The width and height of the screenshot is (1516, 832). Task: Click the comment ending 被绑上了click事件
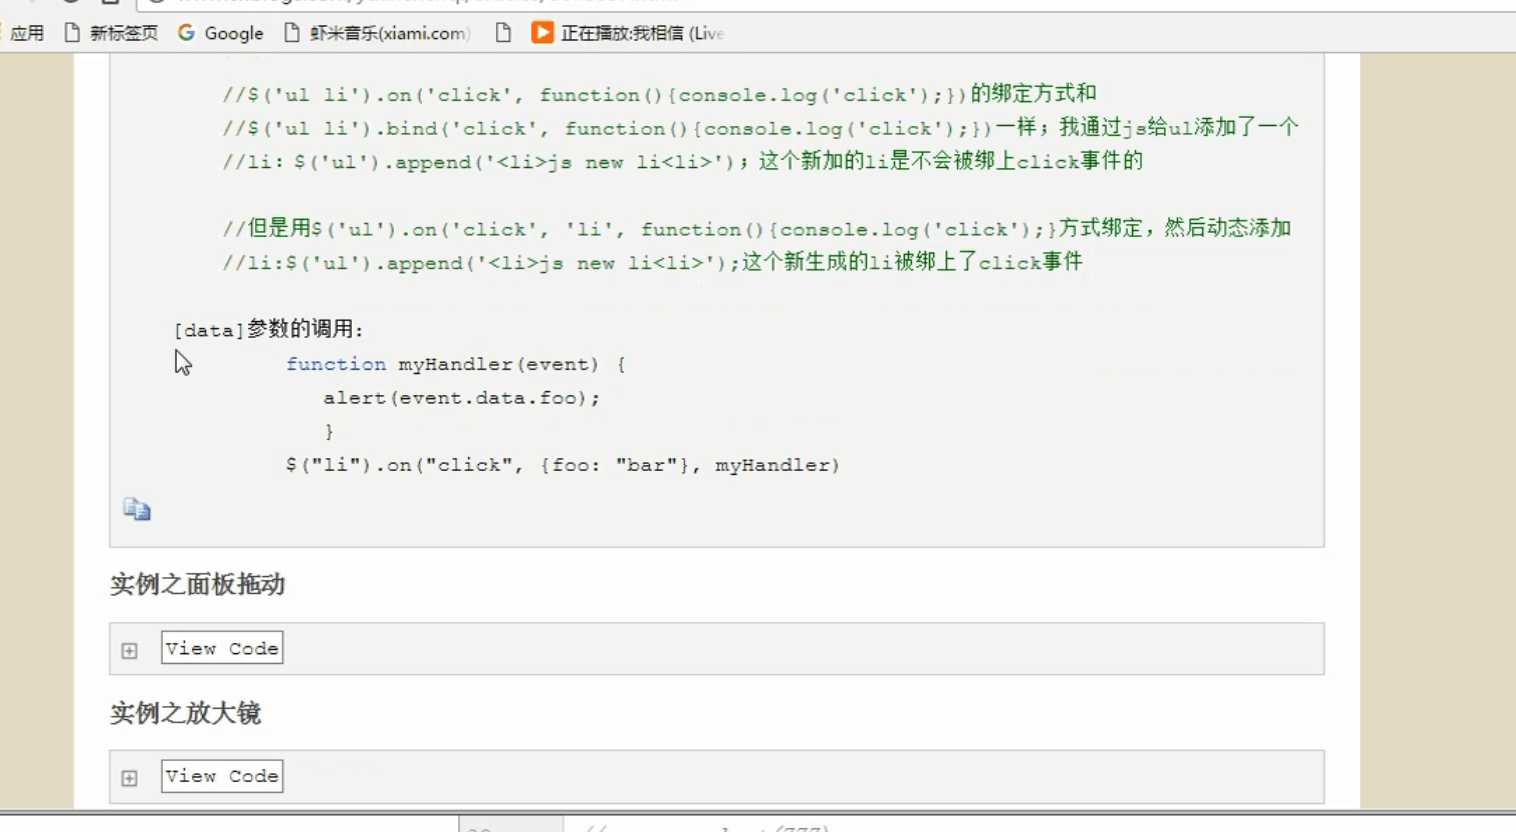click(x=652, y=262)
